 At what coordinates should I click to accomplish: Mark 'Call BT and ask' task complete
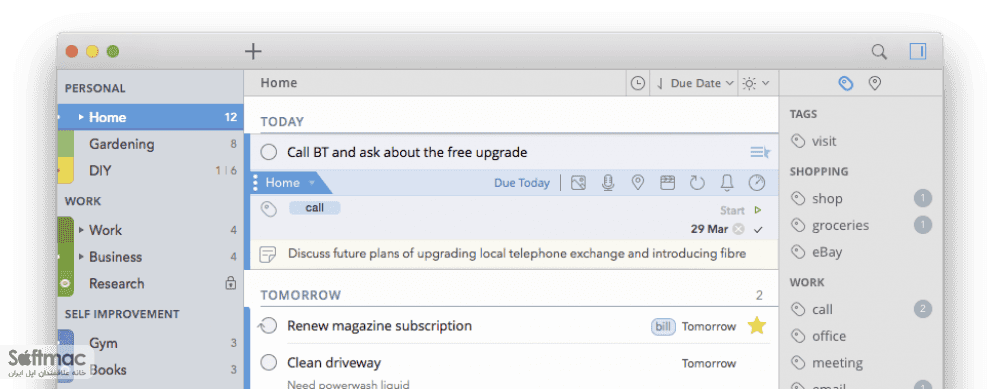point(269,152)
